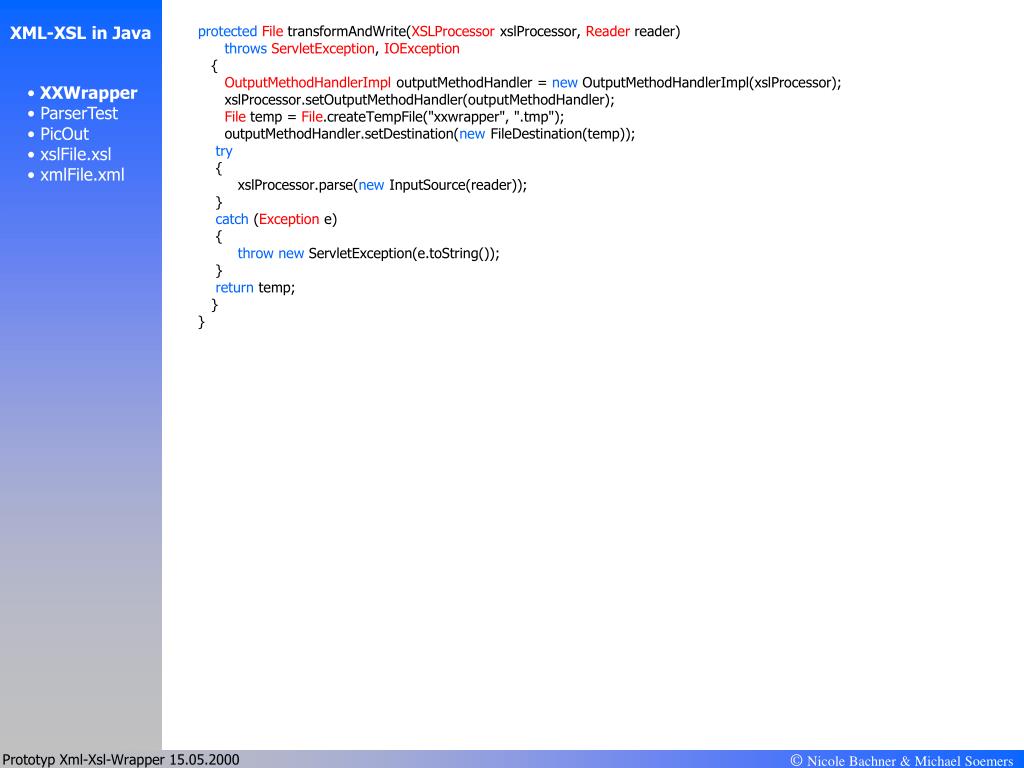Click the IOException type name
This screenshot has width=1024, height=768.
click(x=422, y=48)
